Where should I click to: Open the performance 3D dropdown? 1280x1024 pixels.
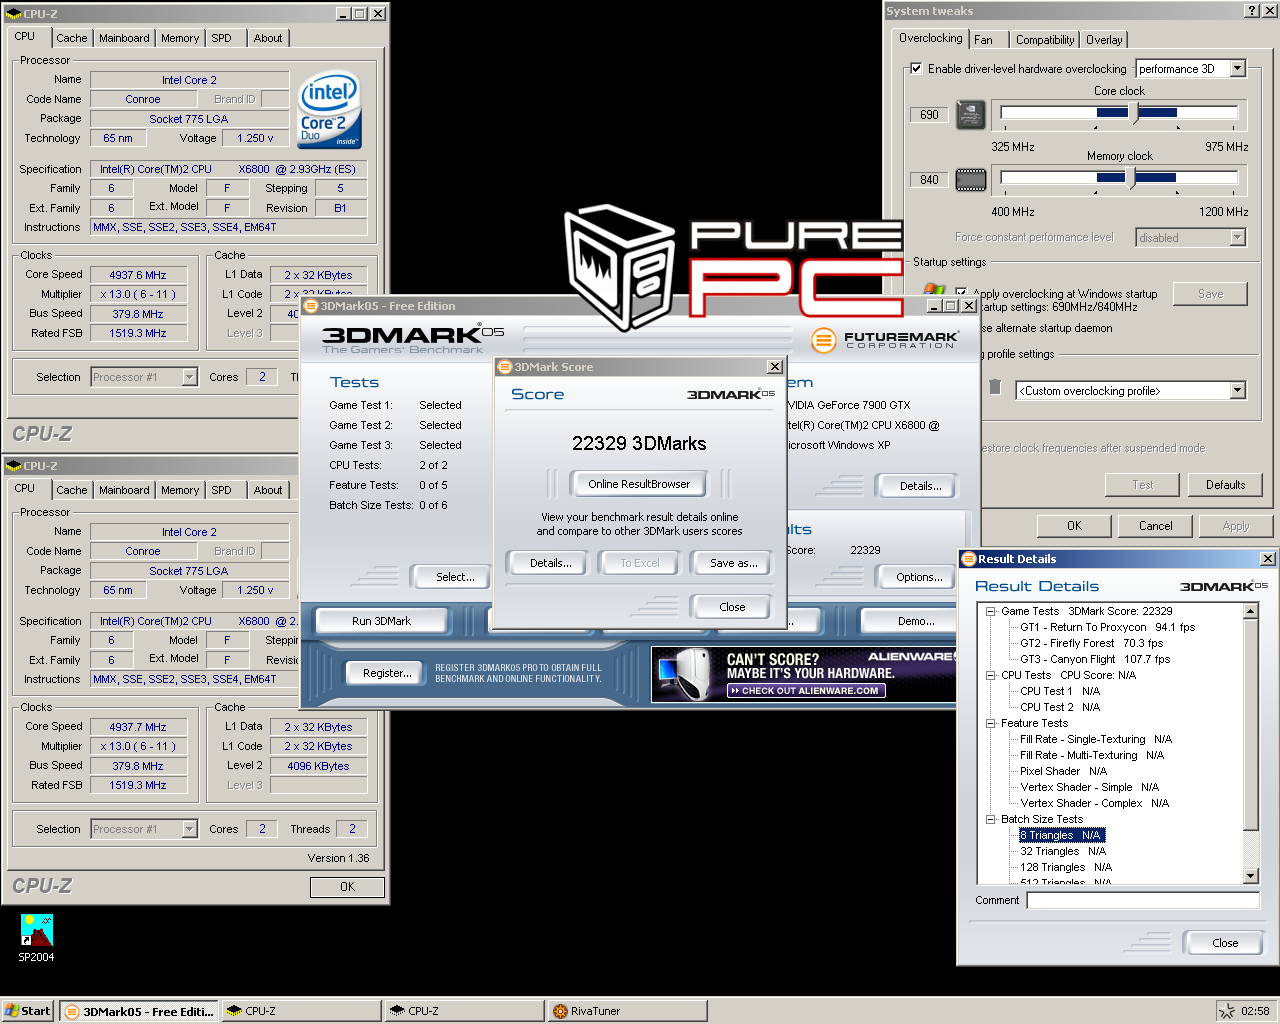click(1238, 69)
